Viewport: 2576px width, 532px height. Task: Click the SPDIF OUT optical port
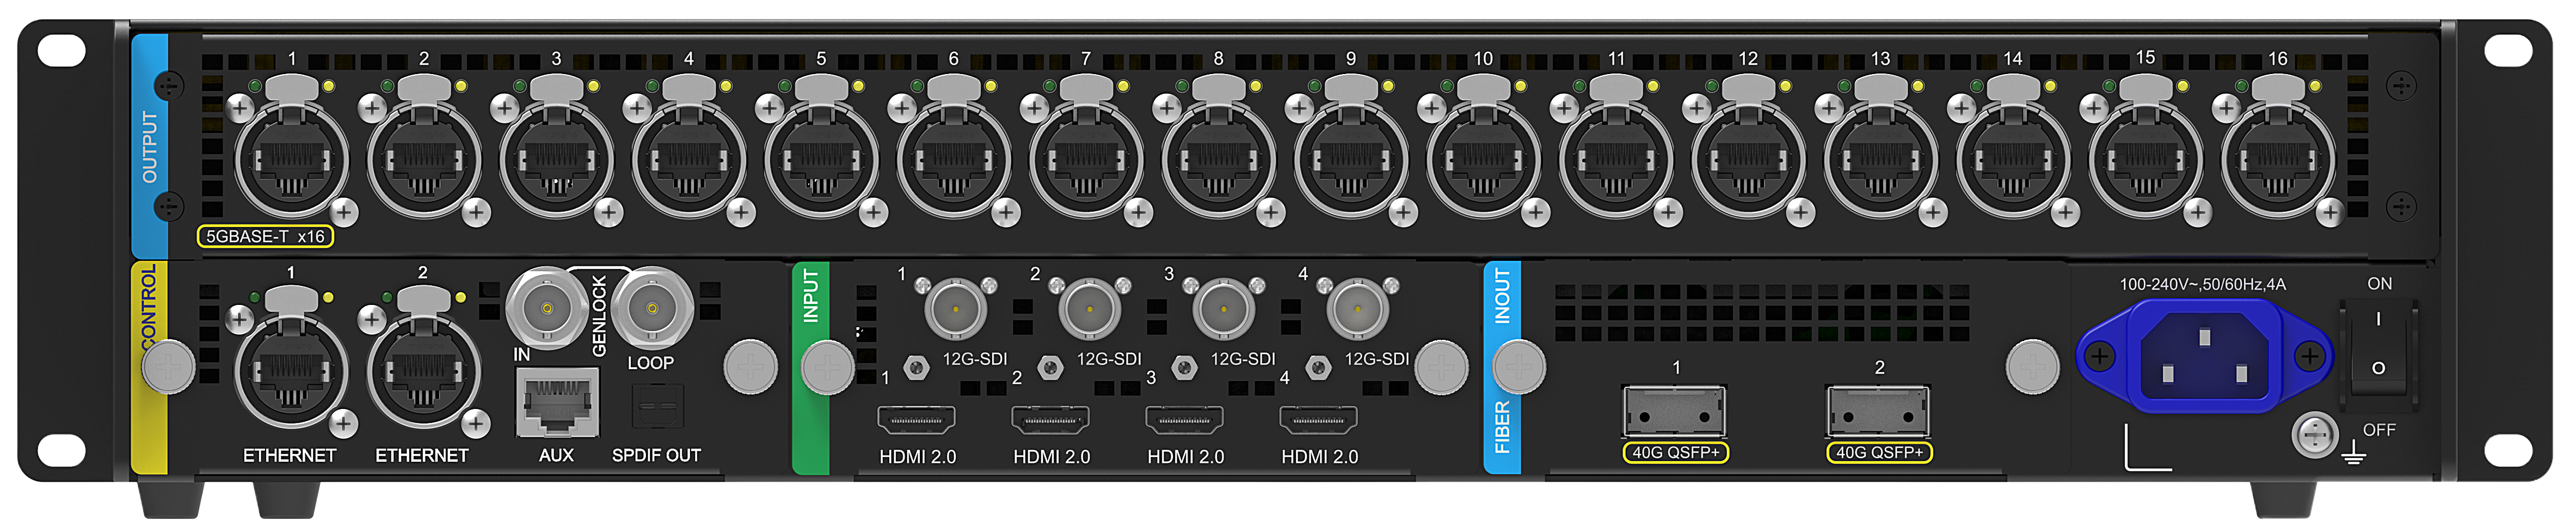(x=657, y=408)
